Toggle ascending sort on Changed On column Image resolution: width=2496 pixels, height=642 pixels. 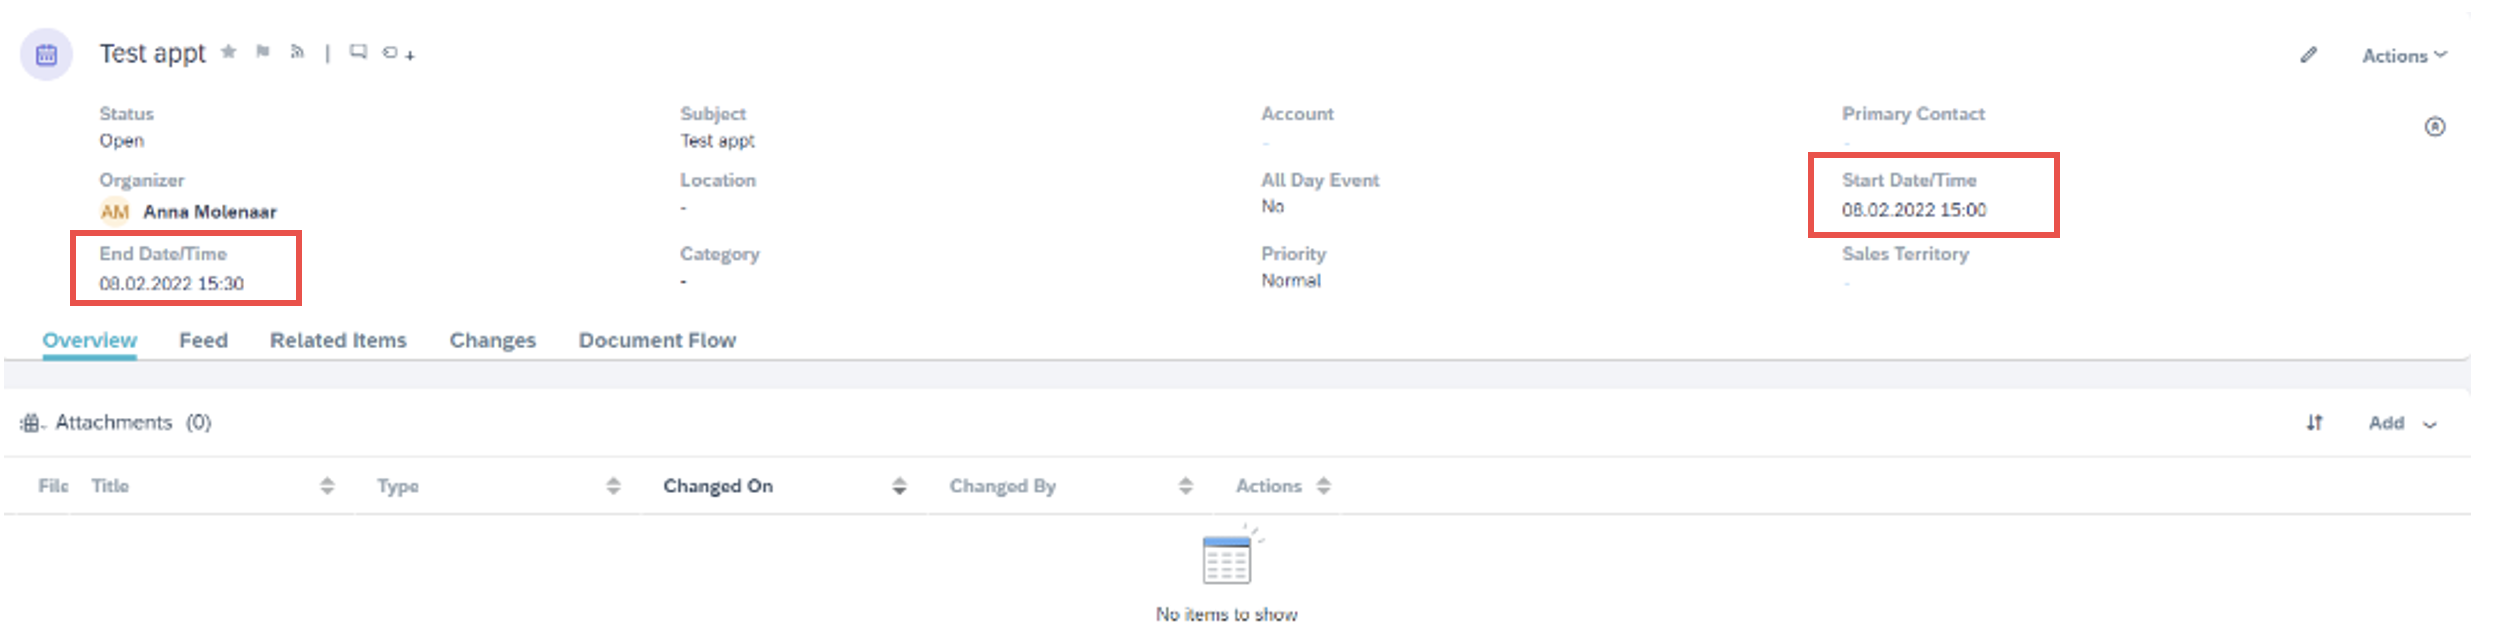(898, 486)
